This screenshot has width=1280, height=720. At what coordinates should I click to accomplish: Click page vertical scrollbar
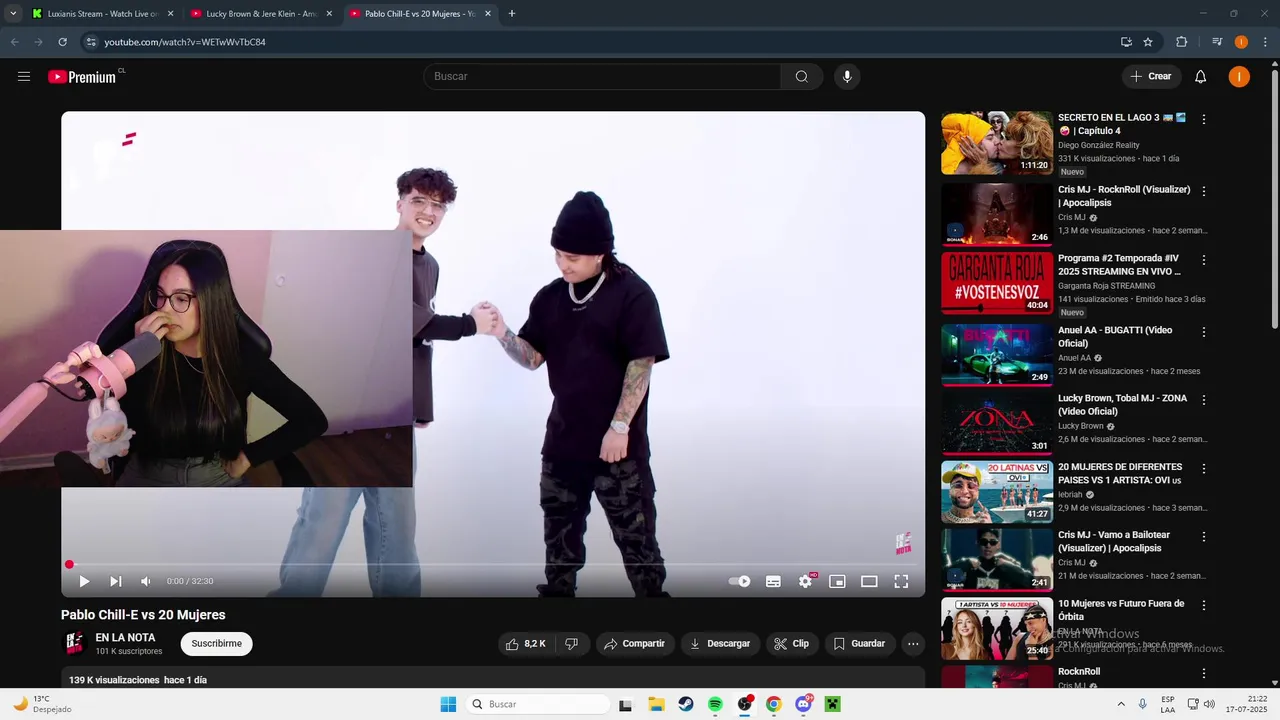(x=1274, y=200)
